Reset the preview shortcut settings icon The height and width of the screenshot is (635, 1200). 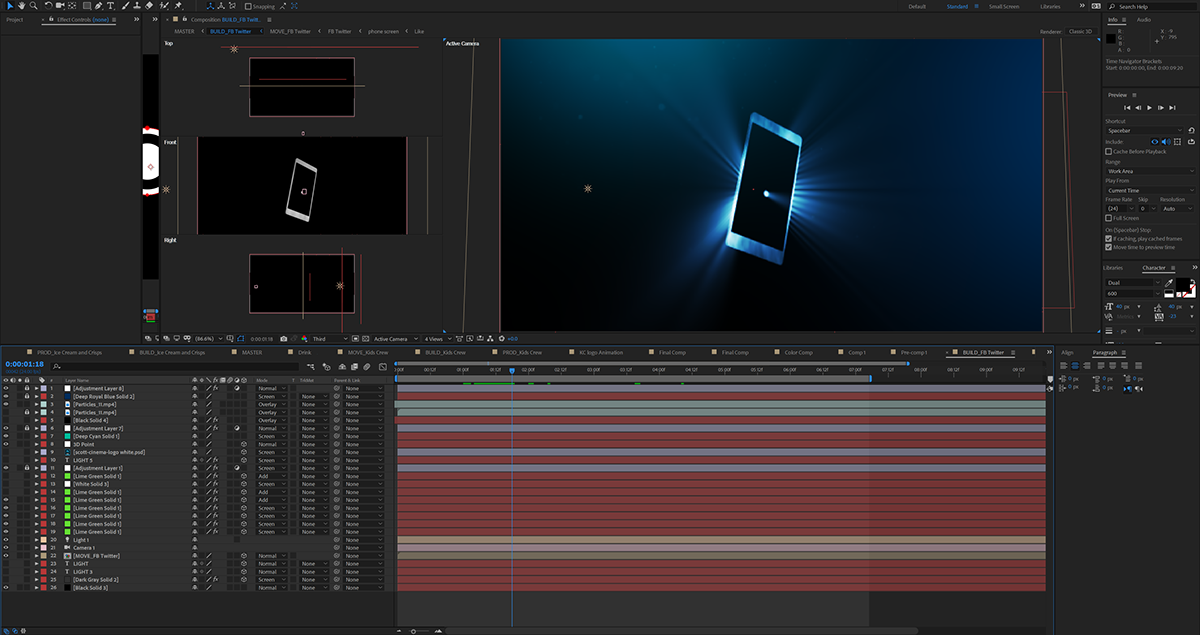pos(1191,130)
